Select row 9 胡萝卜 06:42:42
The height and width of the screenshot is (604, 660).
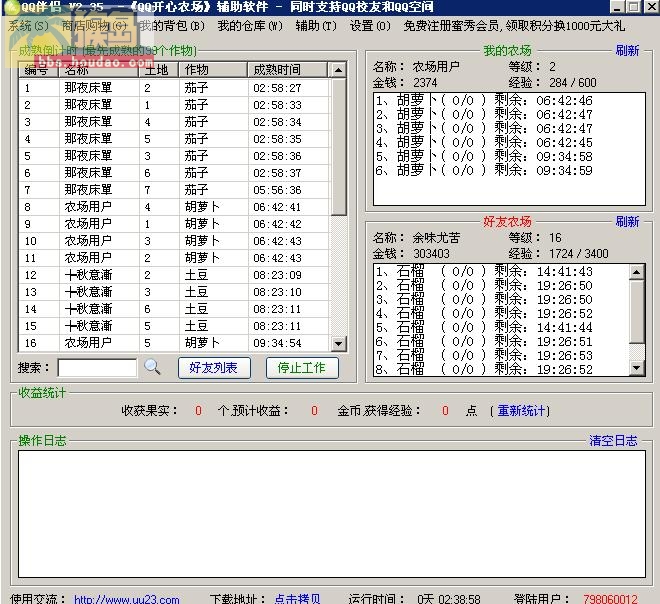pos(174,224)
